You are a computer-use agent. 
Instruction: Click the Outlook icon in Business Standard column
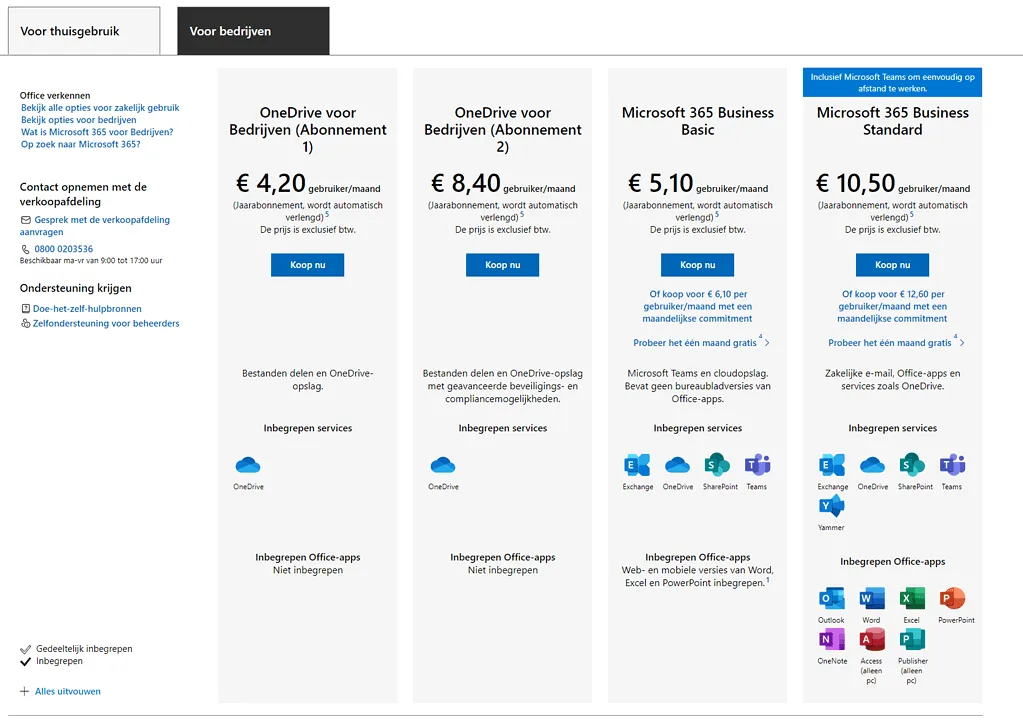(x=830, y=598)
